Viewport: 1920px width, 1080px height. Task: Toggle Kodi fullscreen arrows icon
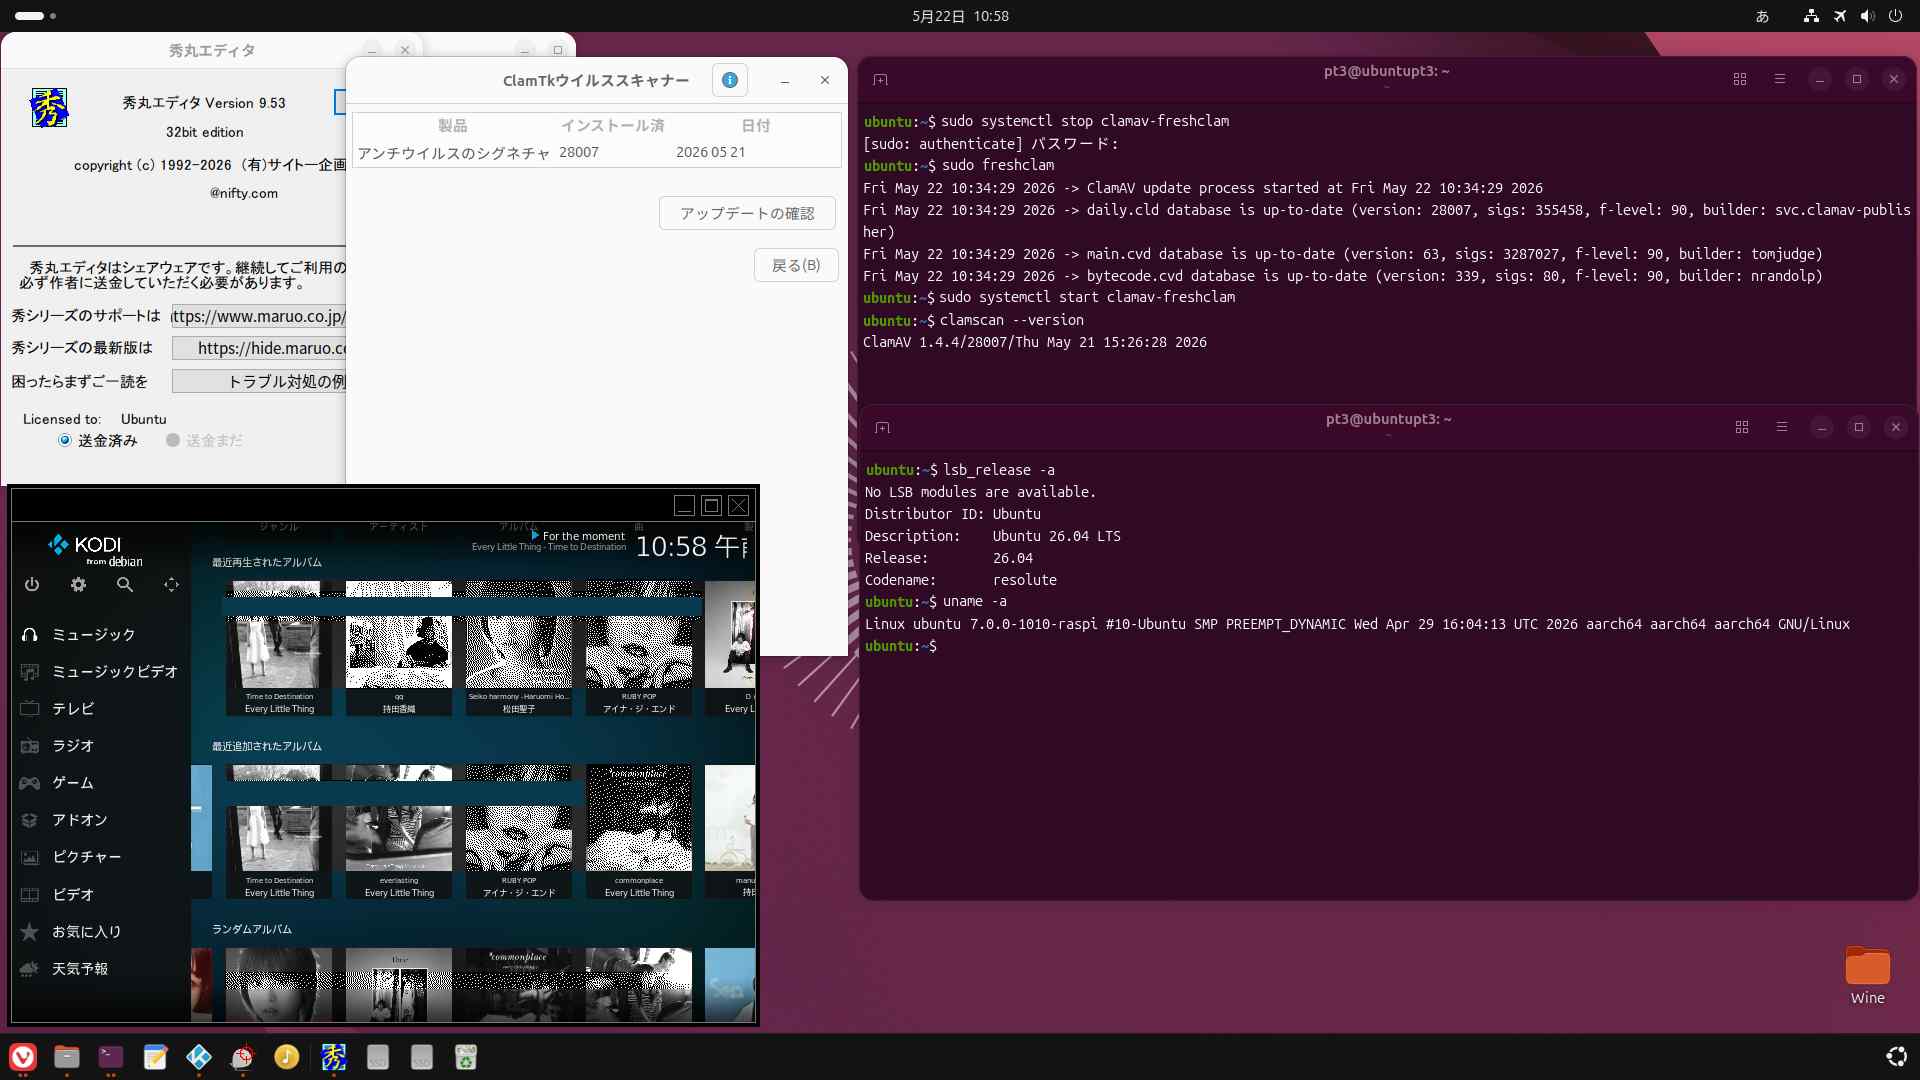(171, 585)
